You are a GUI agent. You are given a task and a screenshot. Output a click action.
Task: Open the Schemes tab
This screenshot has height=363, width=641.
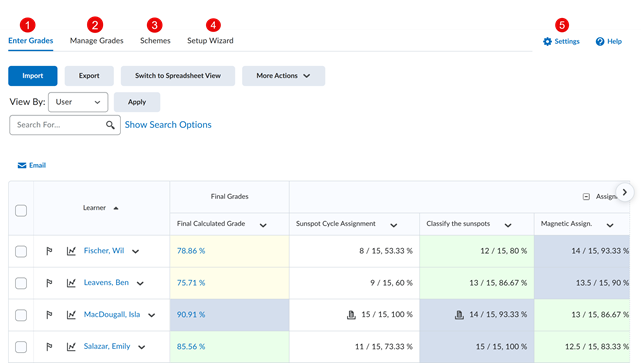coord(155,40)
